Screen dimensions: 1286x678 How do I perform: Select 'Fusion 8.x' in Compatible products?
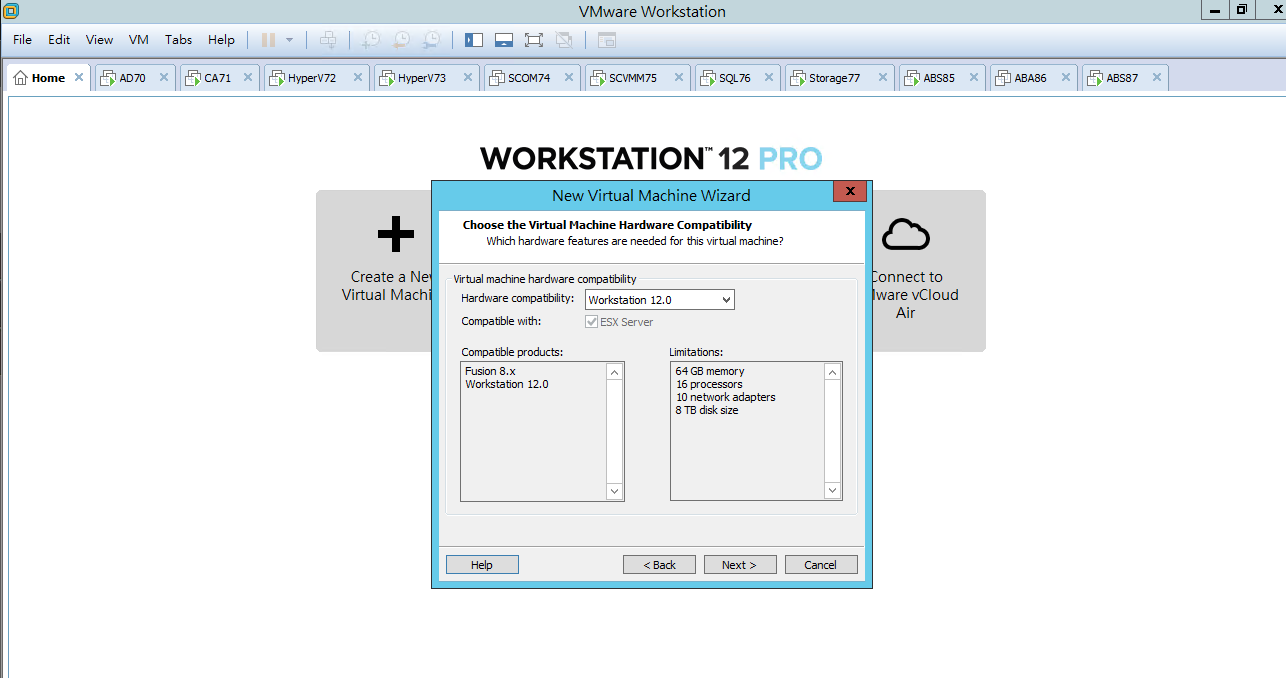[488, 371]
